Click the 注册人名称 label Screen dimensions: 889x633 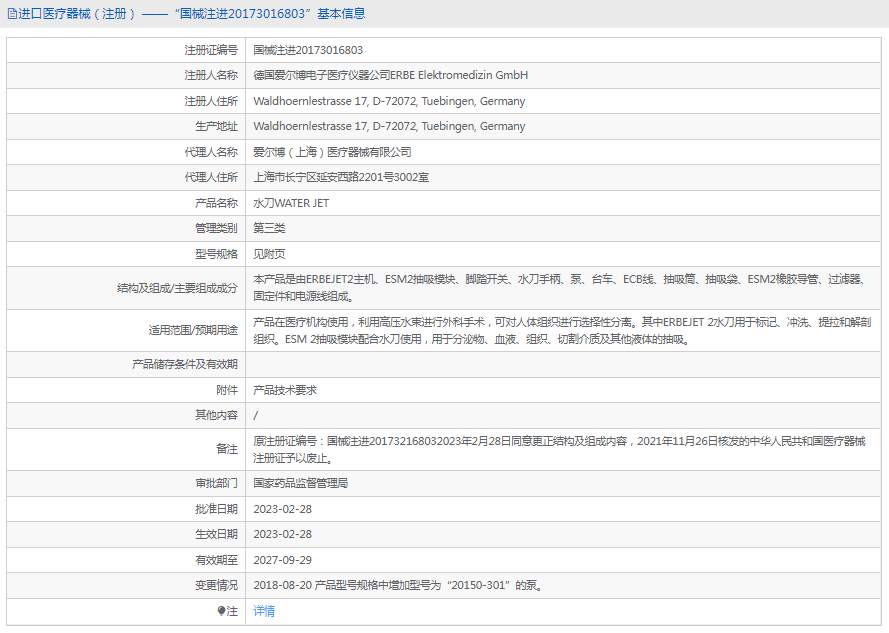(211, 75)
